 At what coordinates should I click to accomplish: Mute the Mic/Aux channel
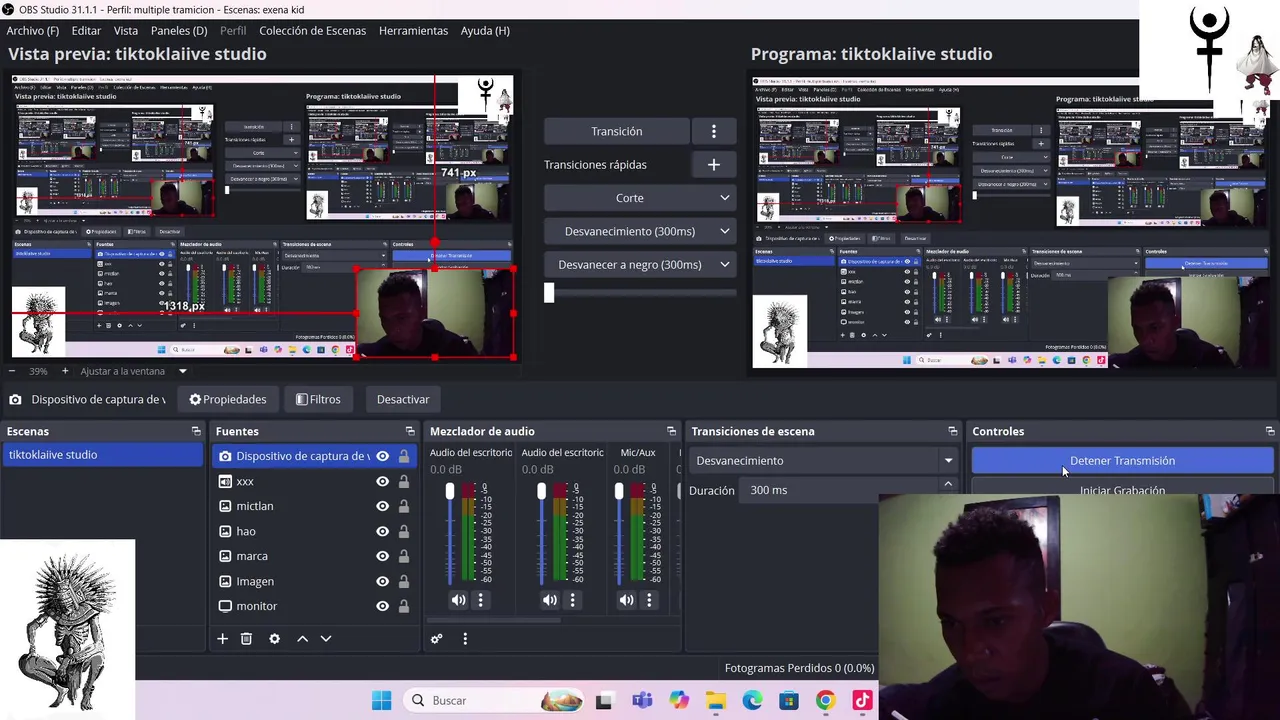626,600
